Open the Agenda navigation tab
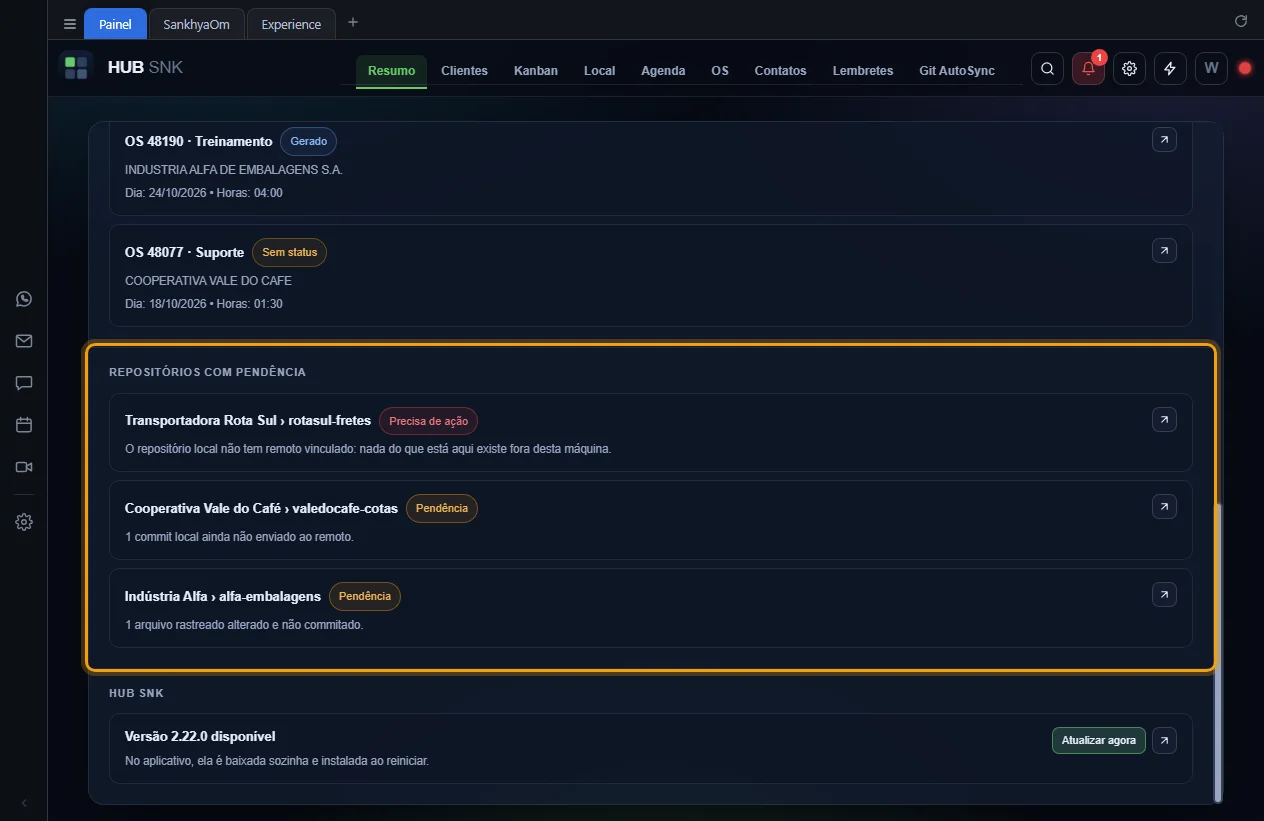 pyautogui.click(x=663, y=71)
